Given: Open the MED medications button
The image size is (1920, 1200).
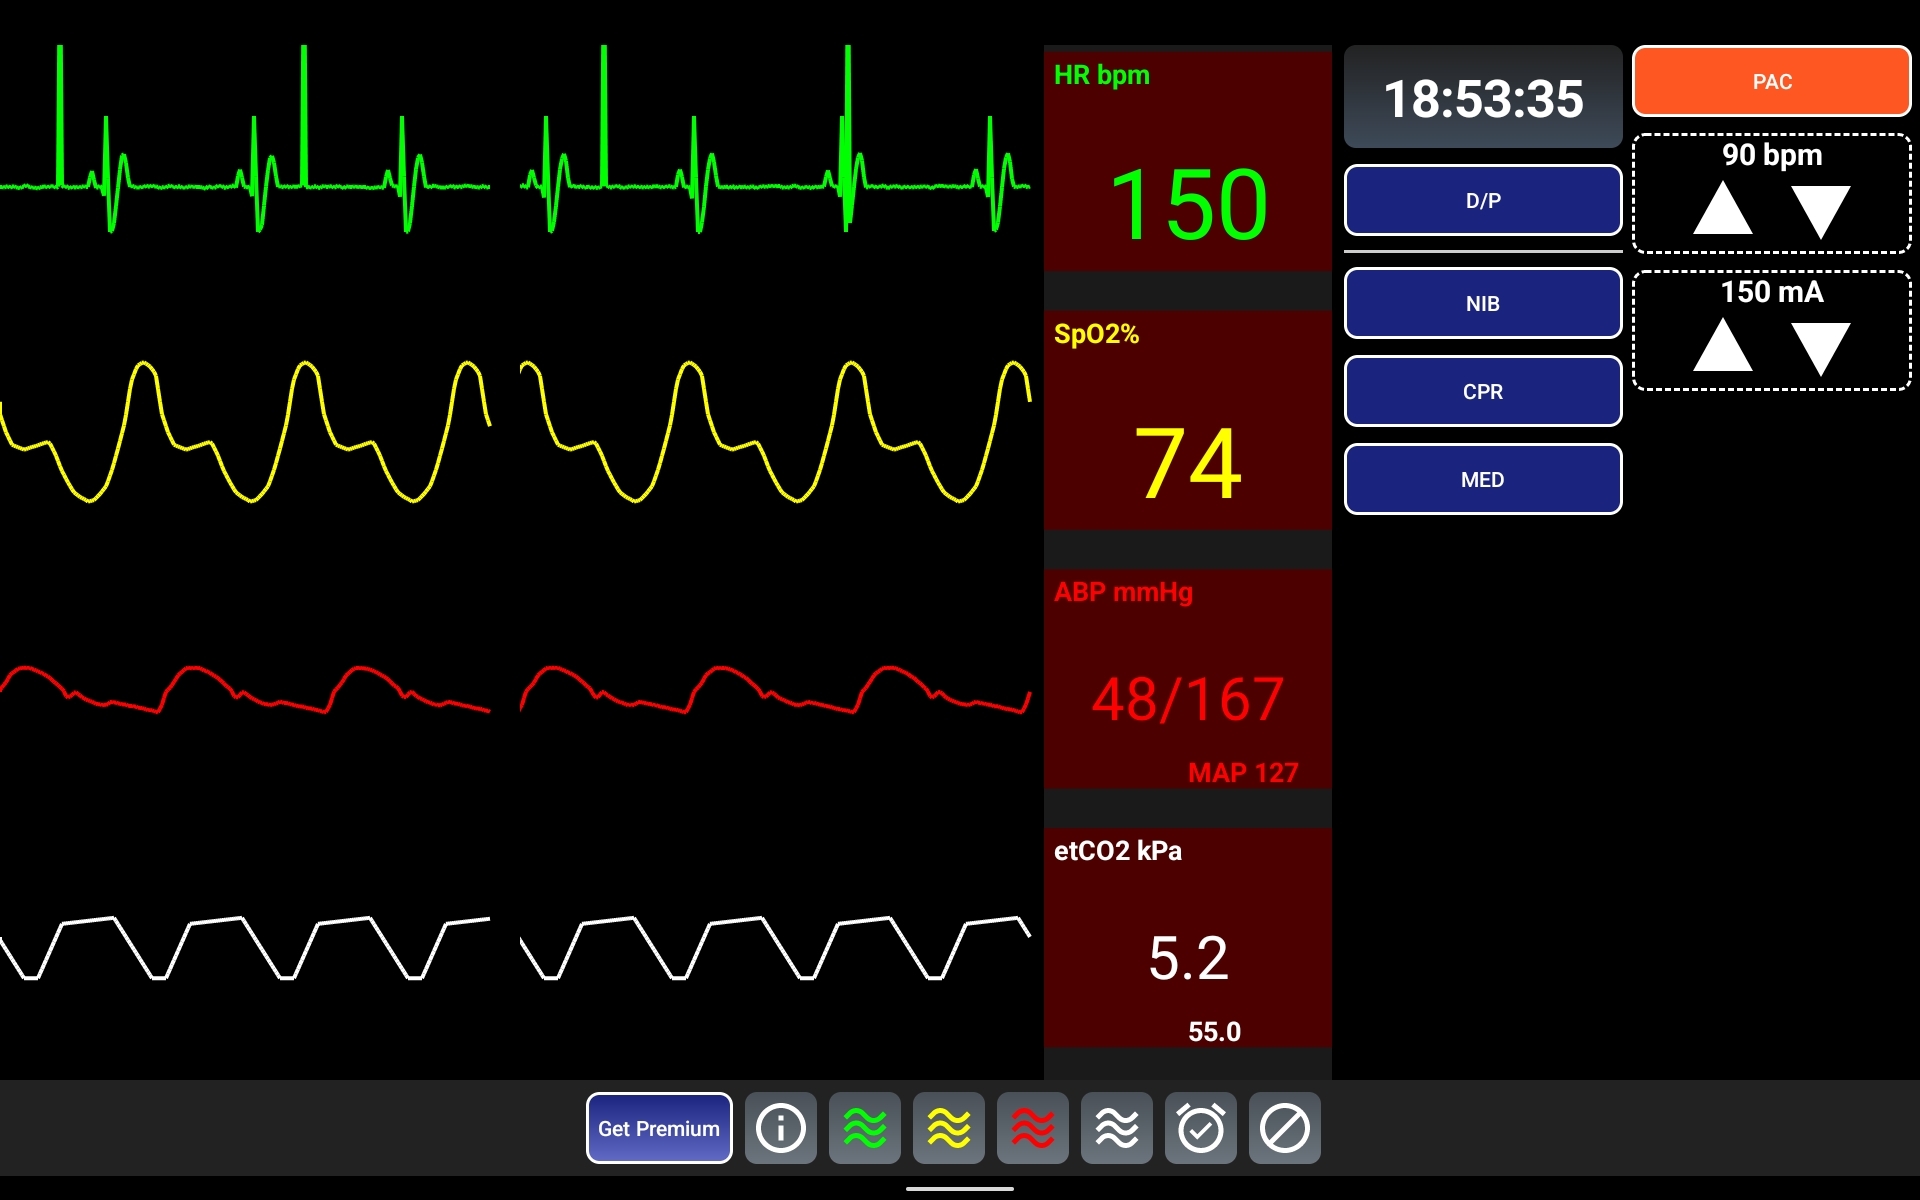Looking at the screenshot, I should pos(1482,479).
